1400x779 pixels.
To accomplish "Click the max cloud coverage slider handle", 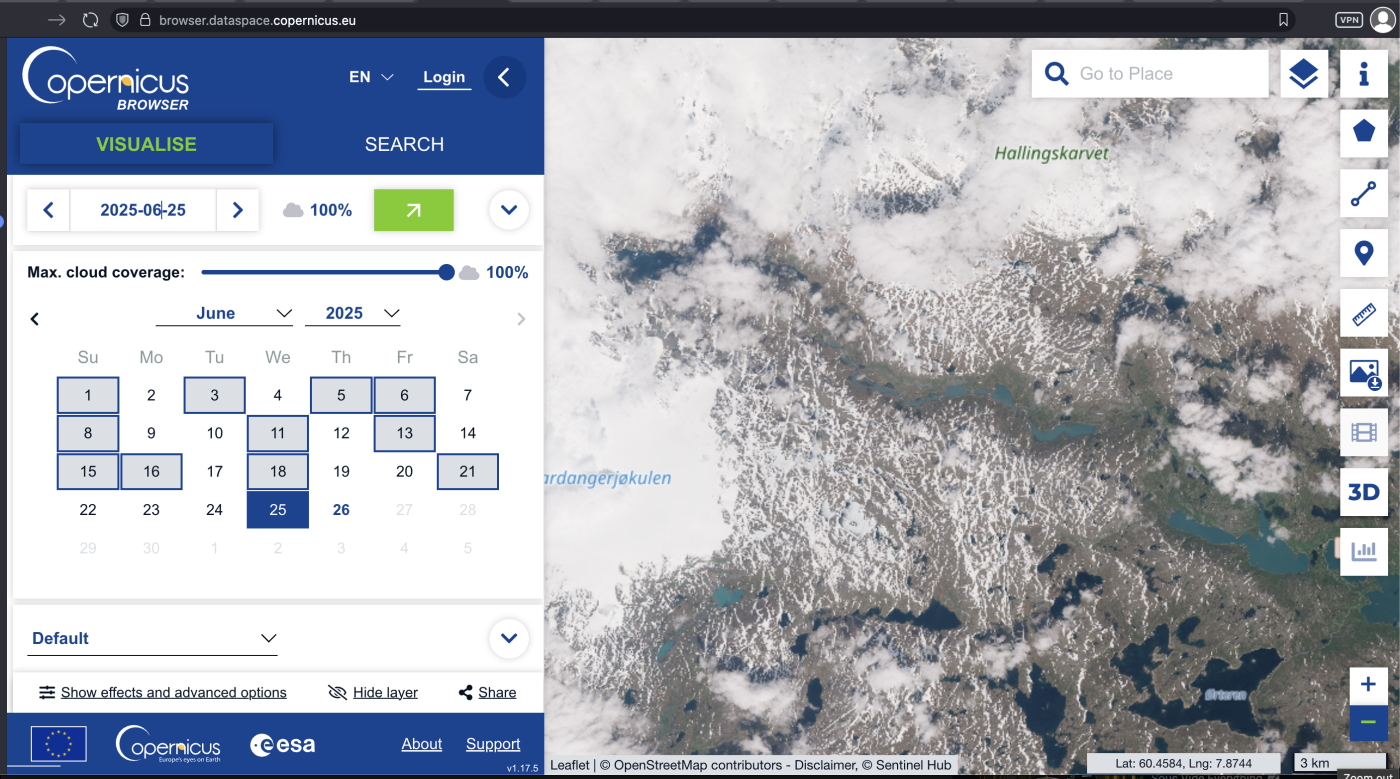I will tap(446, 272).
